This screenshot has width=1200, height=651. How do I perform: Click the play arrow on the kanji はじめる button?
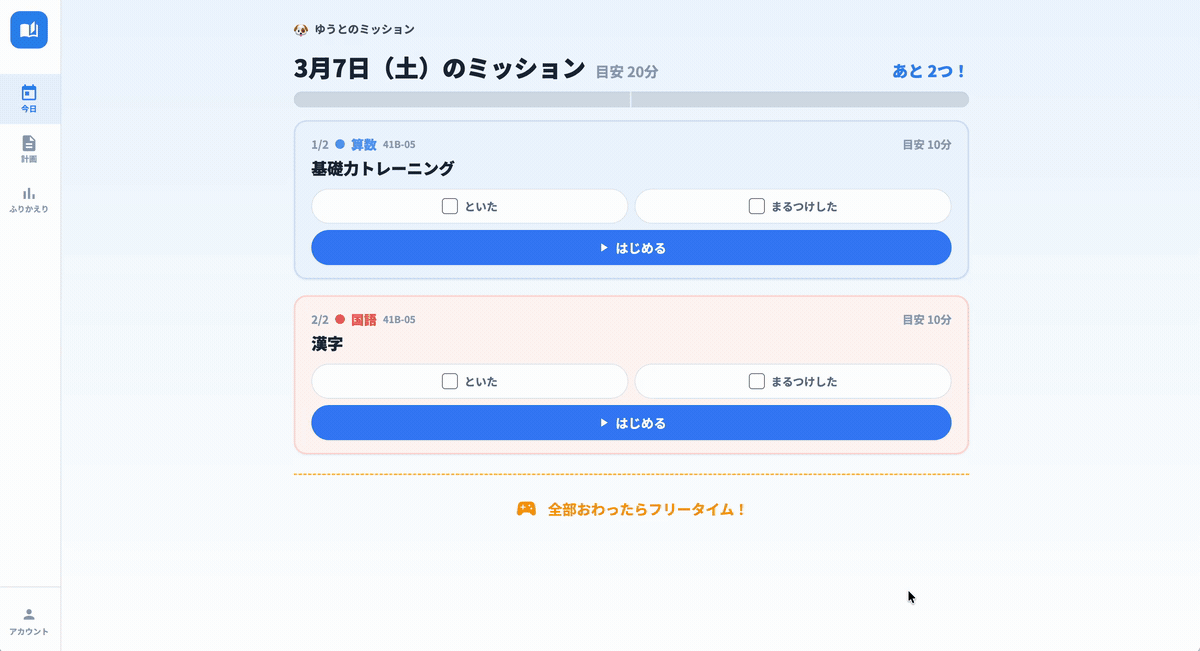[x=604, y=422]
